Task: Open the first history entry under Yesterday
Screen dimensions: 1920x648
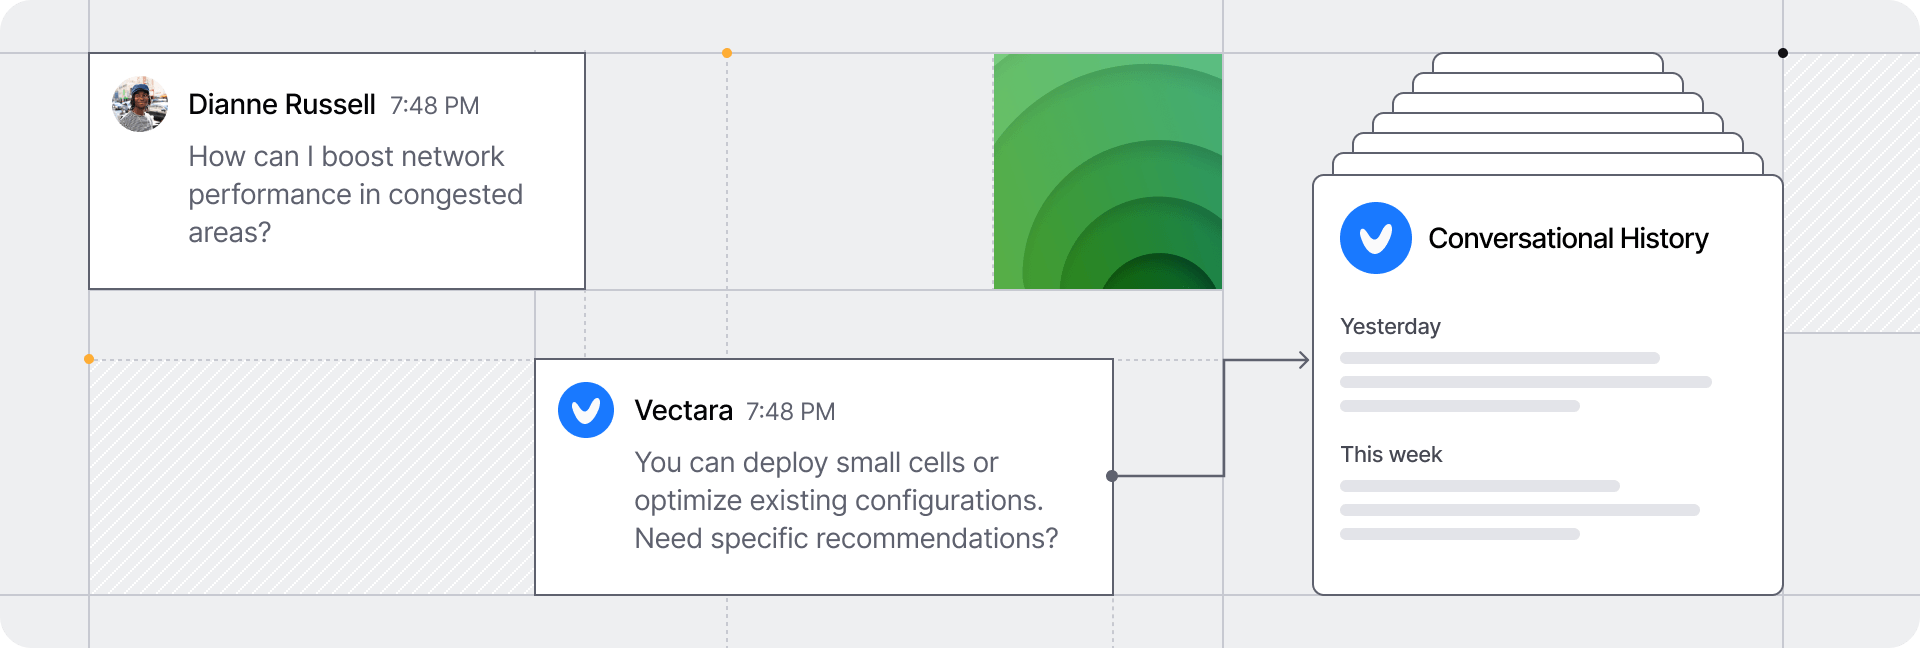Action: pos(1499,358)
